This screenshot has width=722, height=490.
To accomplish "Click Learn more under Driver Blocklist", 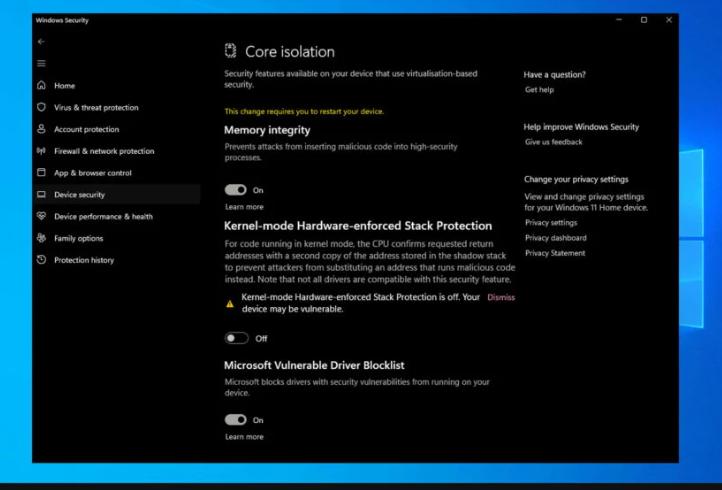I will tap(244, 437).
